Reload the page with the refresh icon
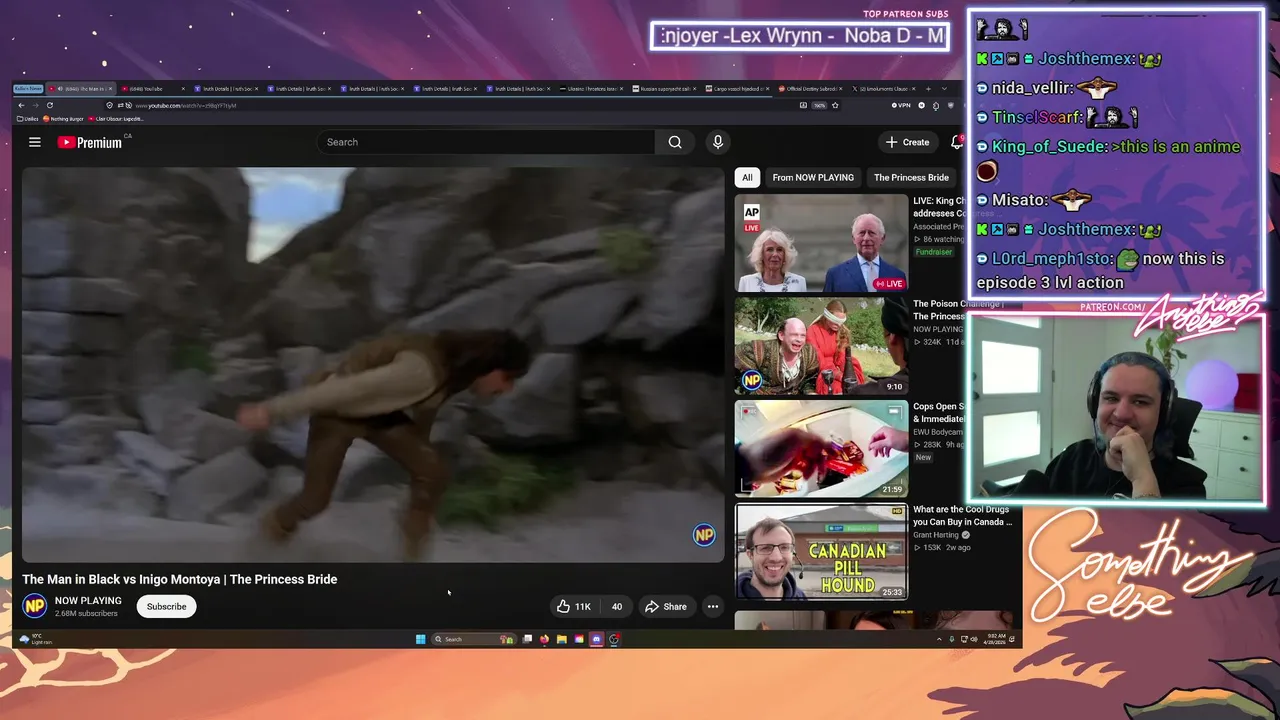 pos(49,105)
